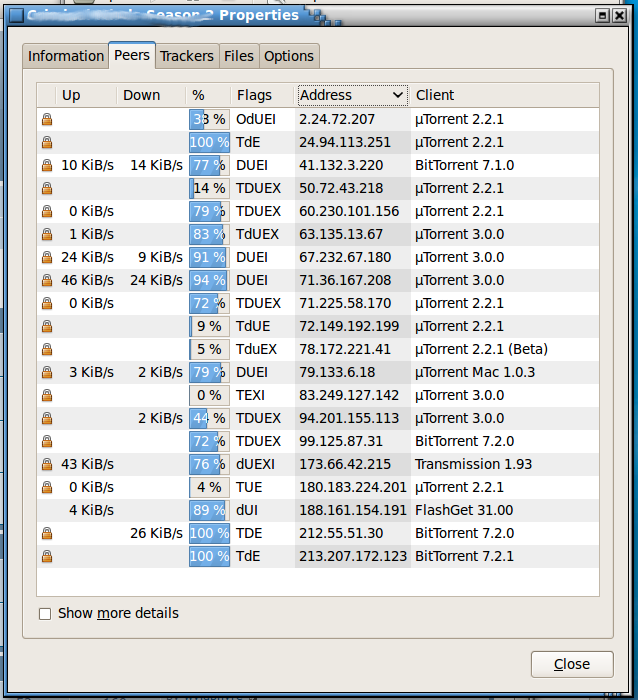Sort peers by the Down column
638x700 pixels.
[x=151, y=95]
